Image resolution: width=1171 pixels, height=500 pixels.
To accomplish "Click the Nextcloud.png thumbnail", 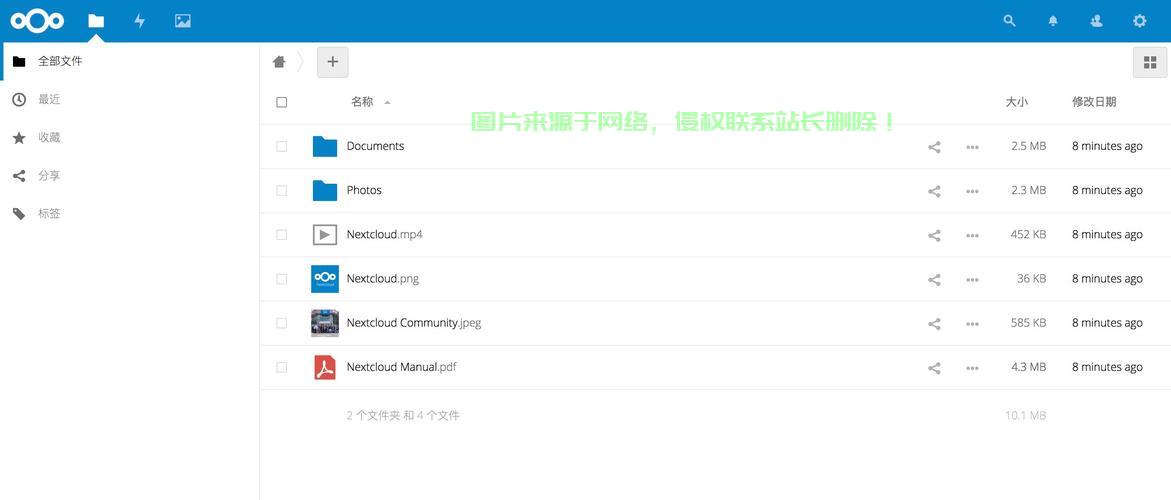I will coord(325,278).
